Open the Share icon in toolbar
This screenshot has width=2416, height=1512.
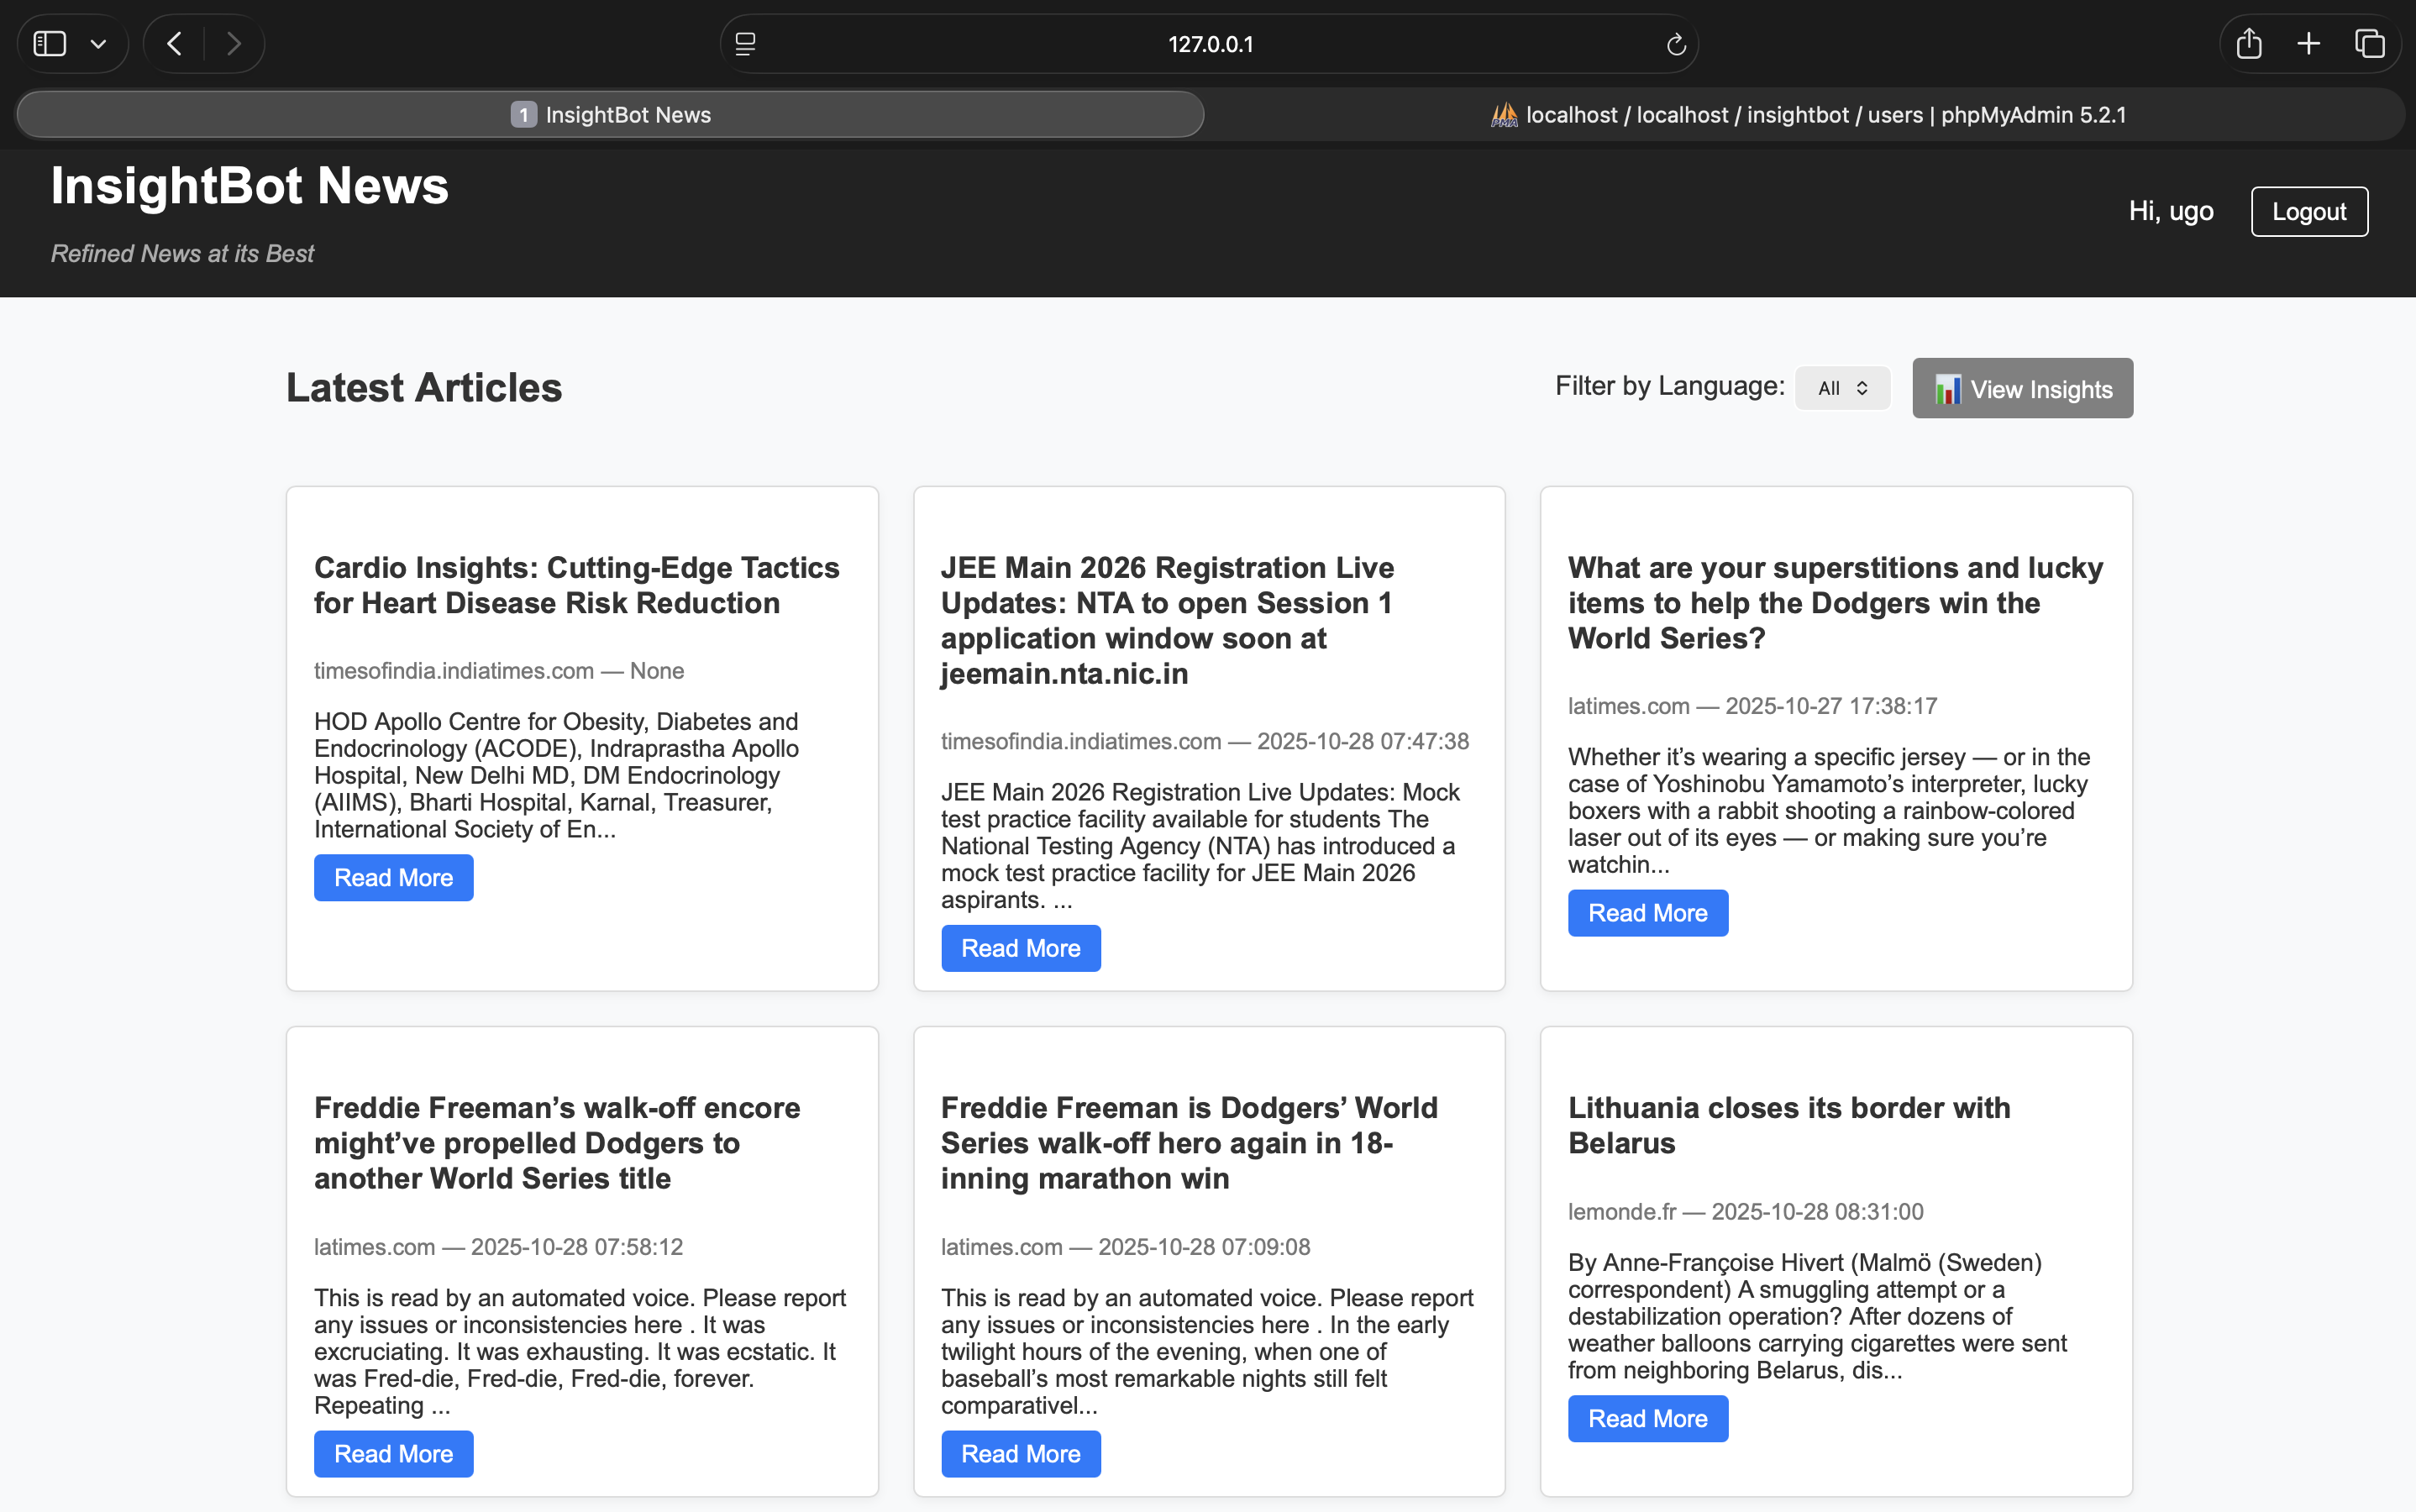tap(2249, 43)
